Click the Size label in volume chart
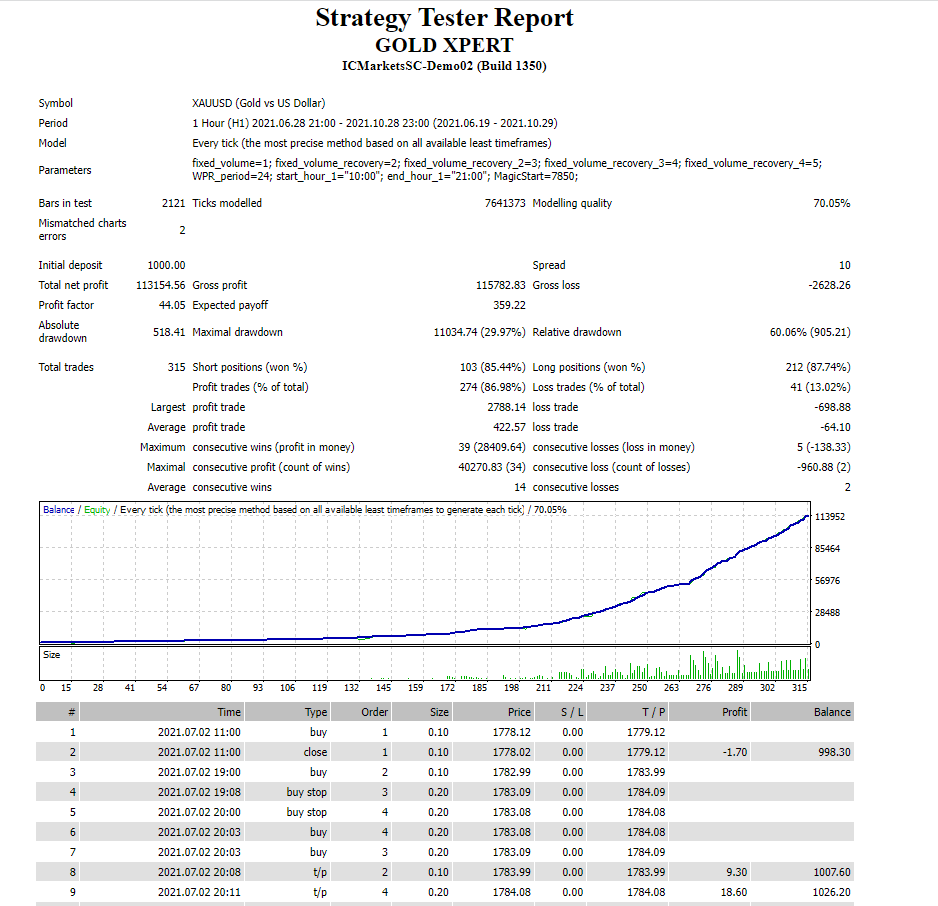The height and width of the screenshot is (906, 938). pyautogui.click(x=51, y=655)
